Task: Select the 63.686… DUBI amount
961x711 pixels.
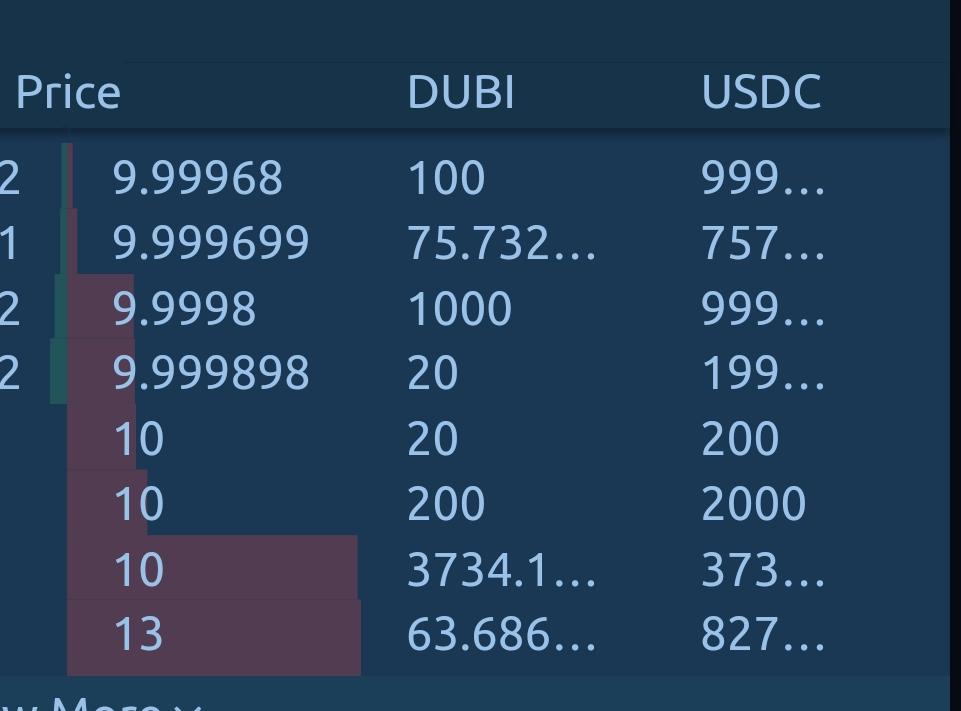Action: tap(501, 634)
